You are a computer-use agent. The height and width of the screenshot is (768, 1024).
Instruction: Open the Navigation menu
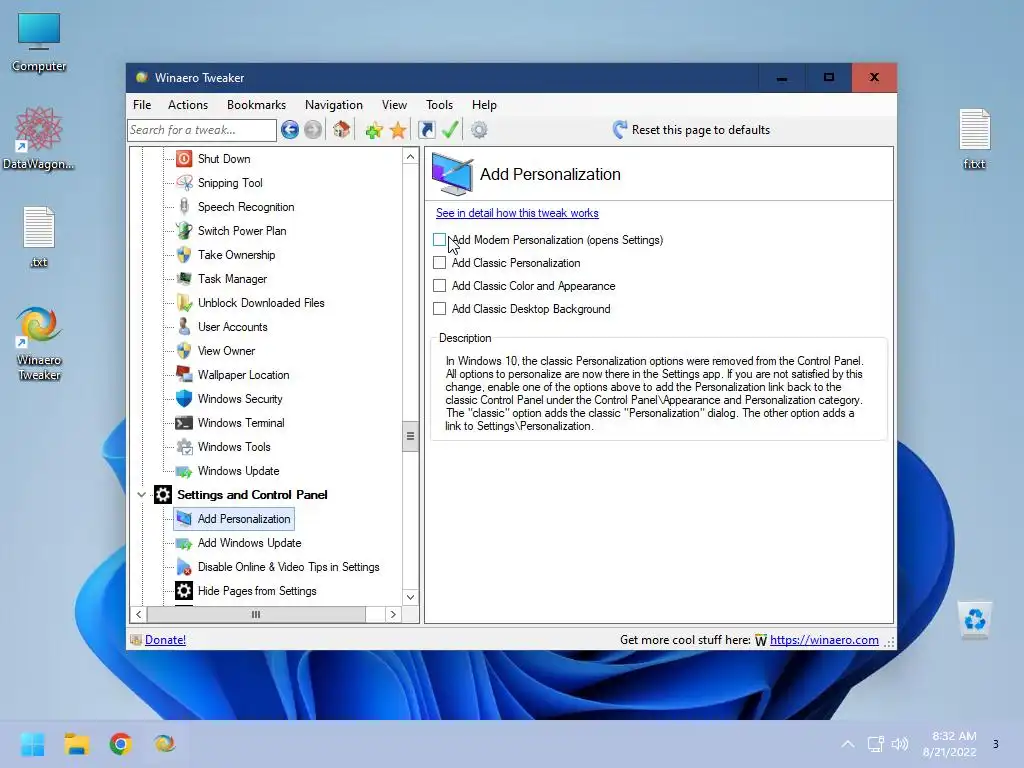point(334,104)
